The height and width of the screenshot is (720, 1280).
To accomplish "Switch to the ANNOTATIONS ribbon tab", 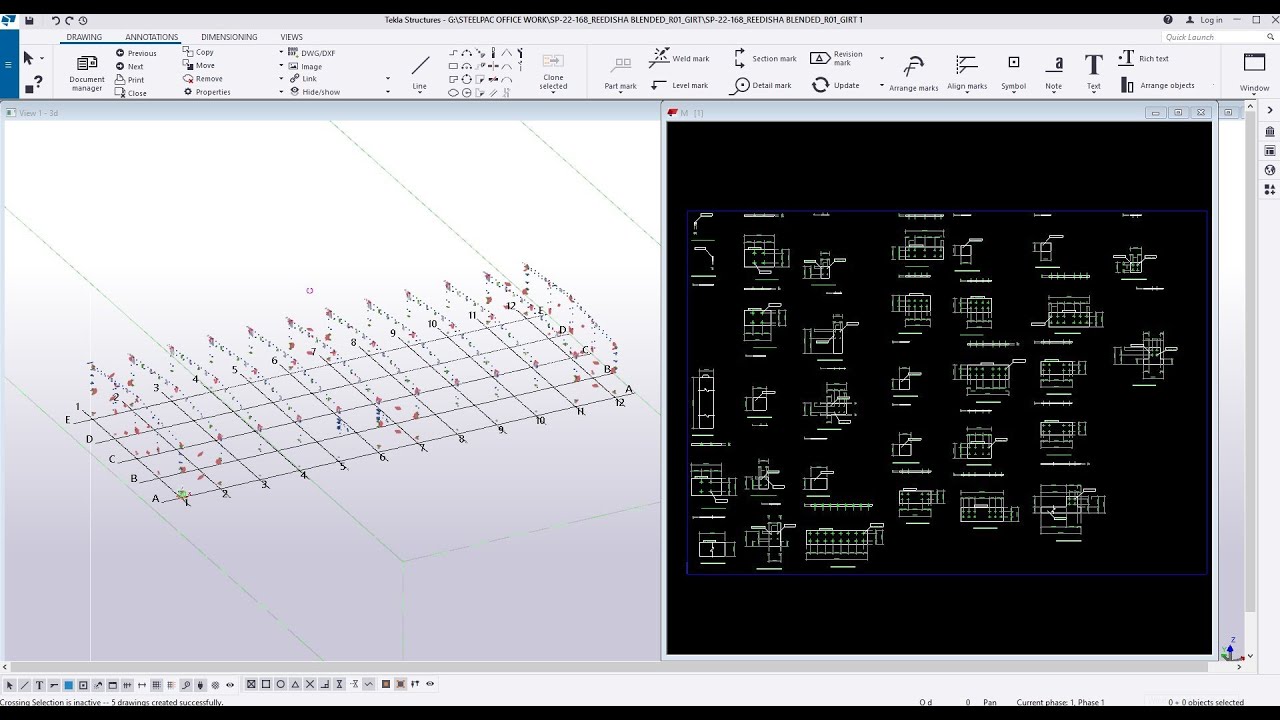I will click(x=152, y=37).
